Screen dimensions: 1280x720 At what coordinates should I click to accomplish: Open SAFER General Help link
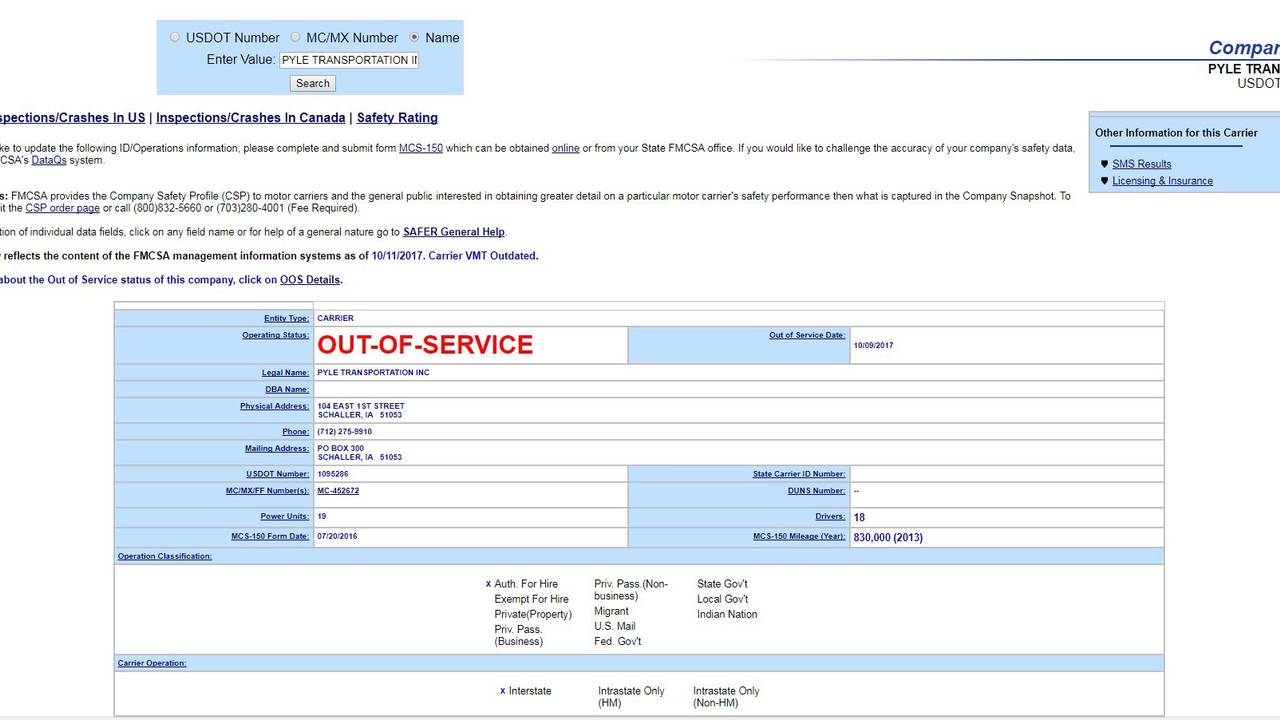(x=454, y=232)
